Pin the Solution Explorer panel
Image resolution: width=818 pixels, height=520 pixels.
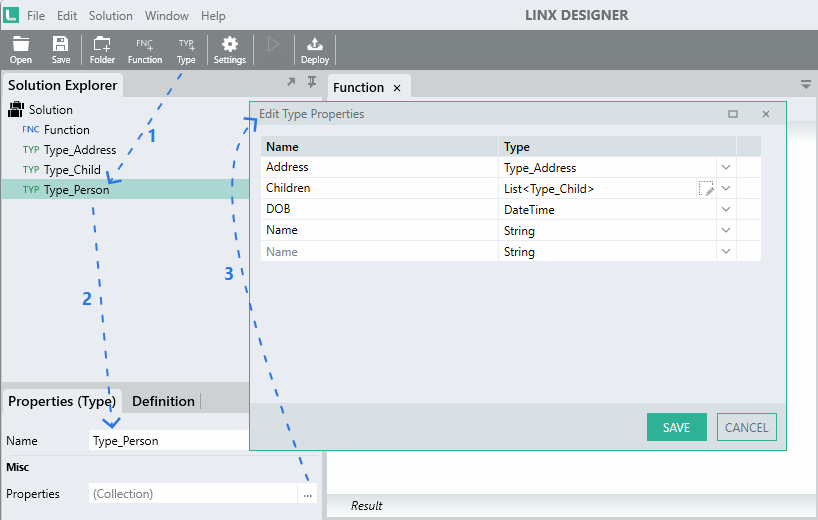(312, 82)
